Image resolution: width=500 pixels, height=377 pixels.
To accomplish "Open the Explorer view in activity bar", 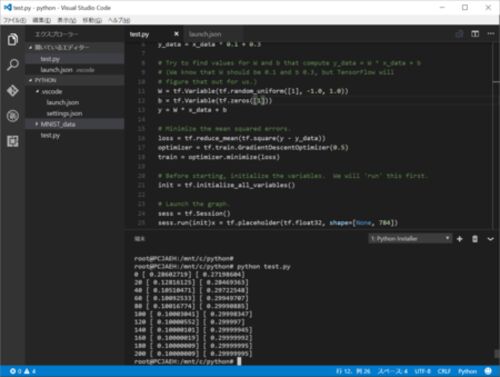I will tap(13, 40).
